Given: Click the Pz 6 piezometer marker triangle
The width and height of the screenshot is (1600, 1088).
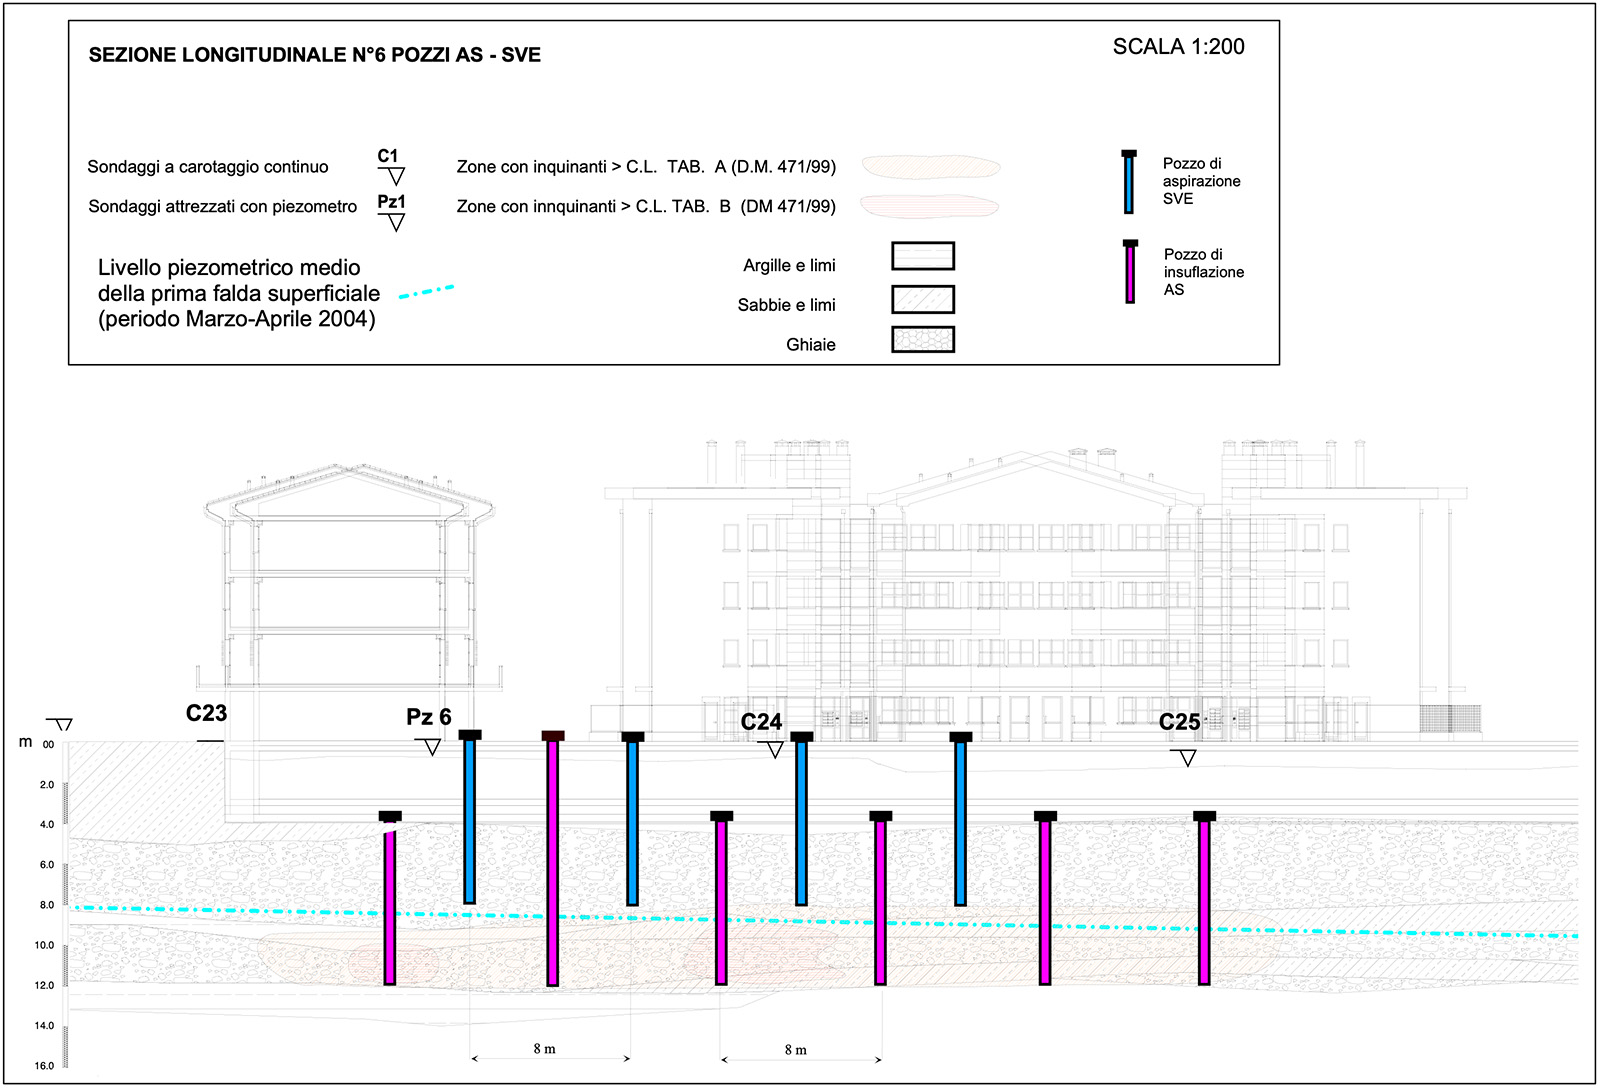Looking at the screenshot, I should [429, 747].
